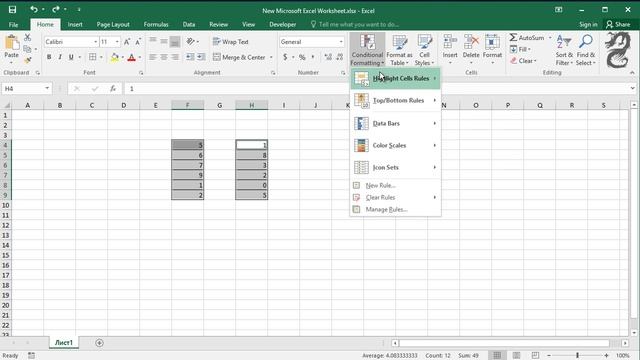The width and height of the screenshot is (640, 360).
Task: Open Data Bars submenu
Action: [395, 123]
